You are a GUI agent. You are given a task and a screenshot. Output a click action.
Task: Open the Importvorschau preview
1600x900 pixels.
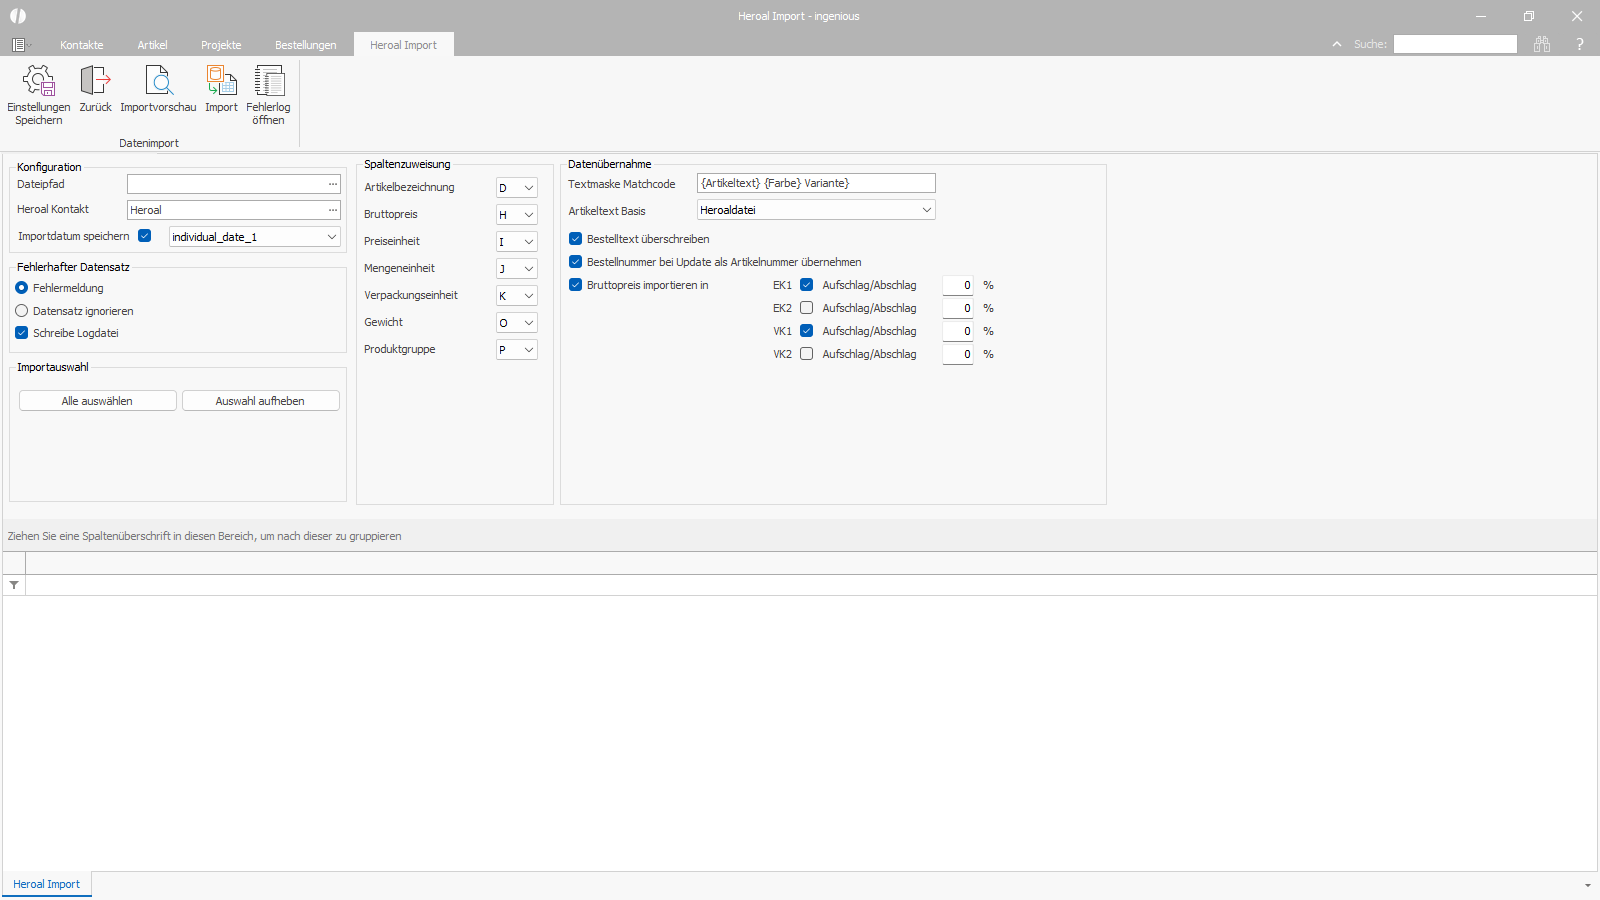158,82
